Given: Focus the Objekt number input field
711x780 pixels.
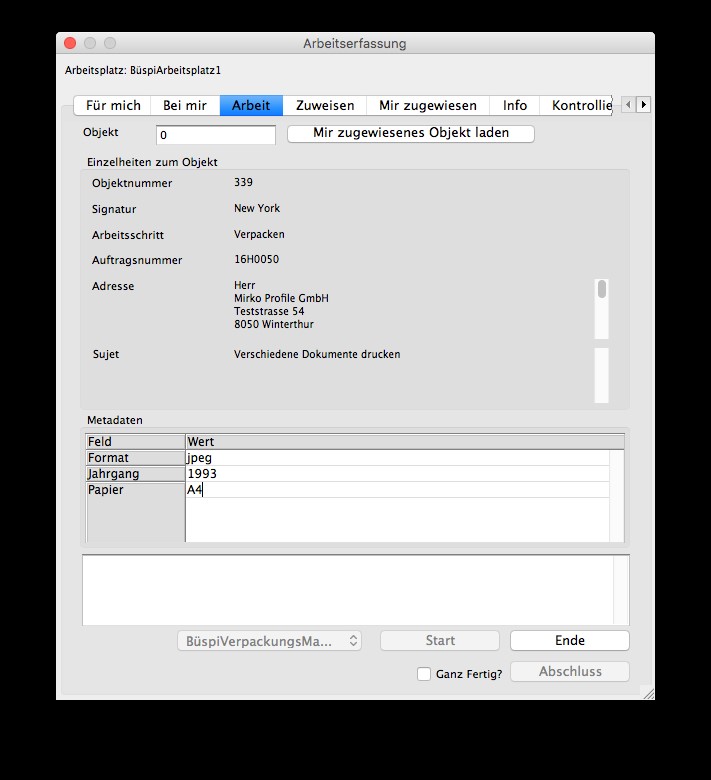Looking at the screenshot, I should [x=216, y=134].
